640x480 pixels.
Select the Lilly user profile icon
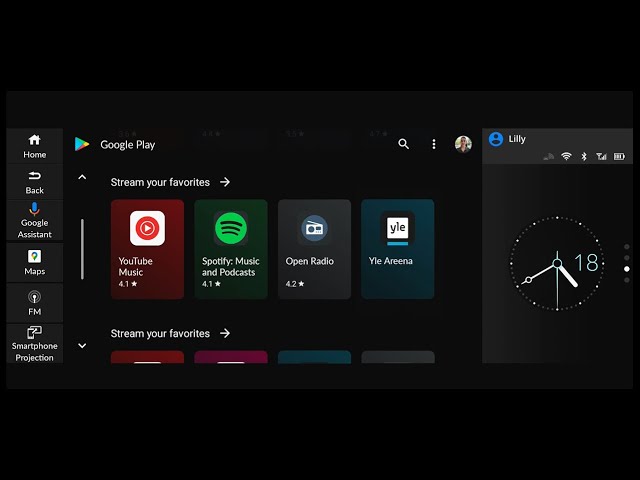click(496, 139)
